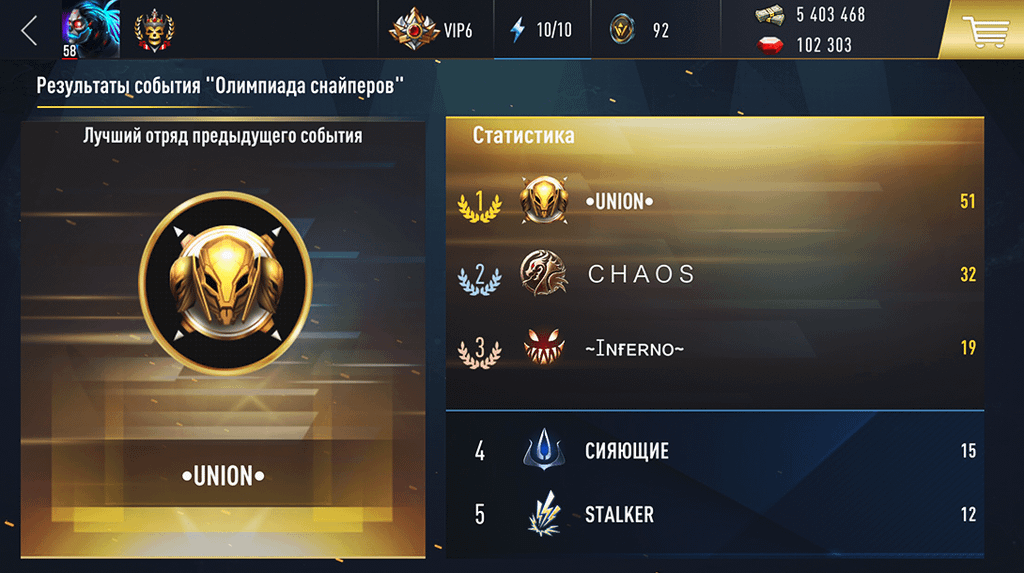
Task: Open the VIP6 status badge
Action: 431,29
